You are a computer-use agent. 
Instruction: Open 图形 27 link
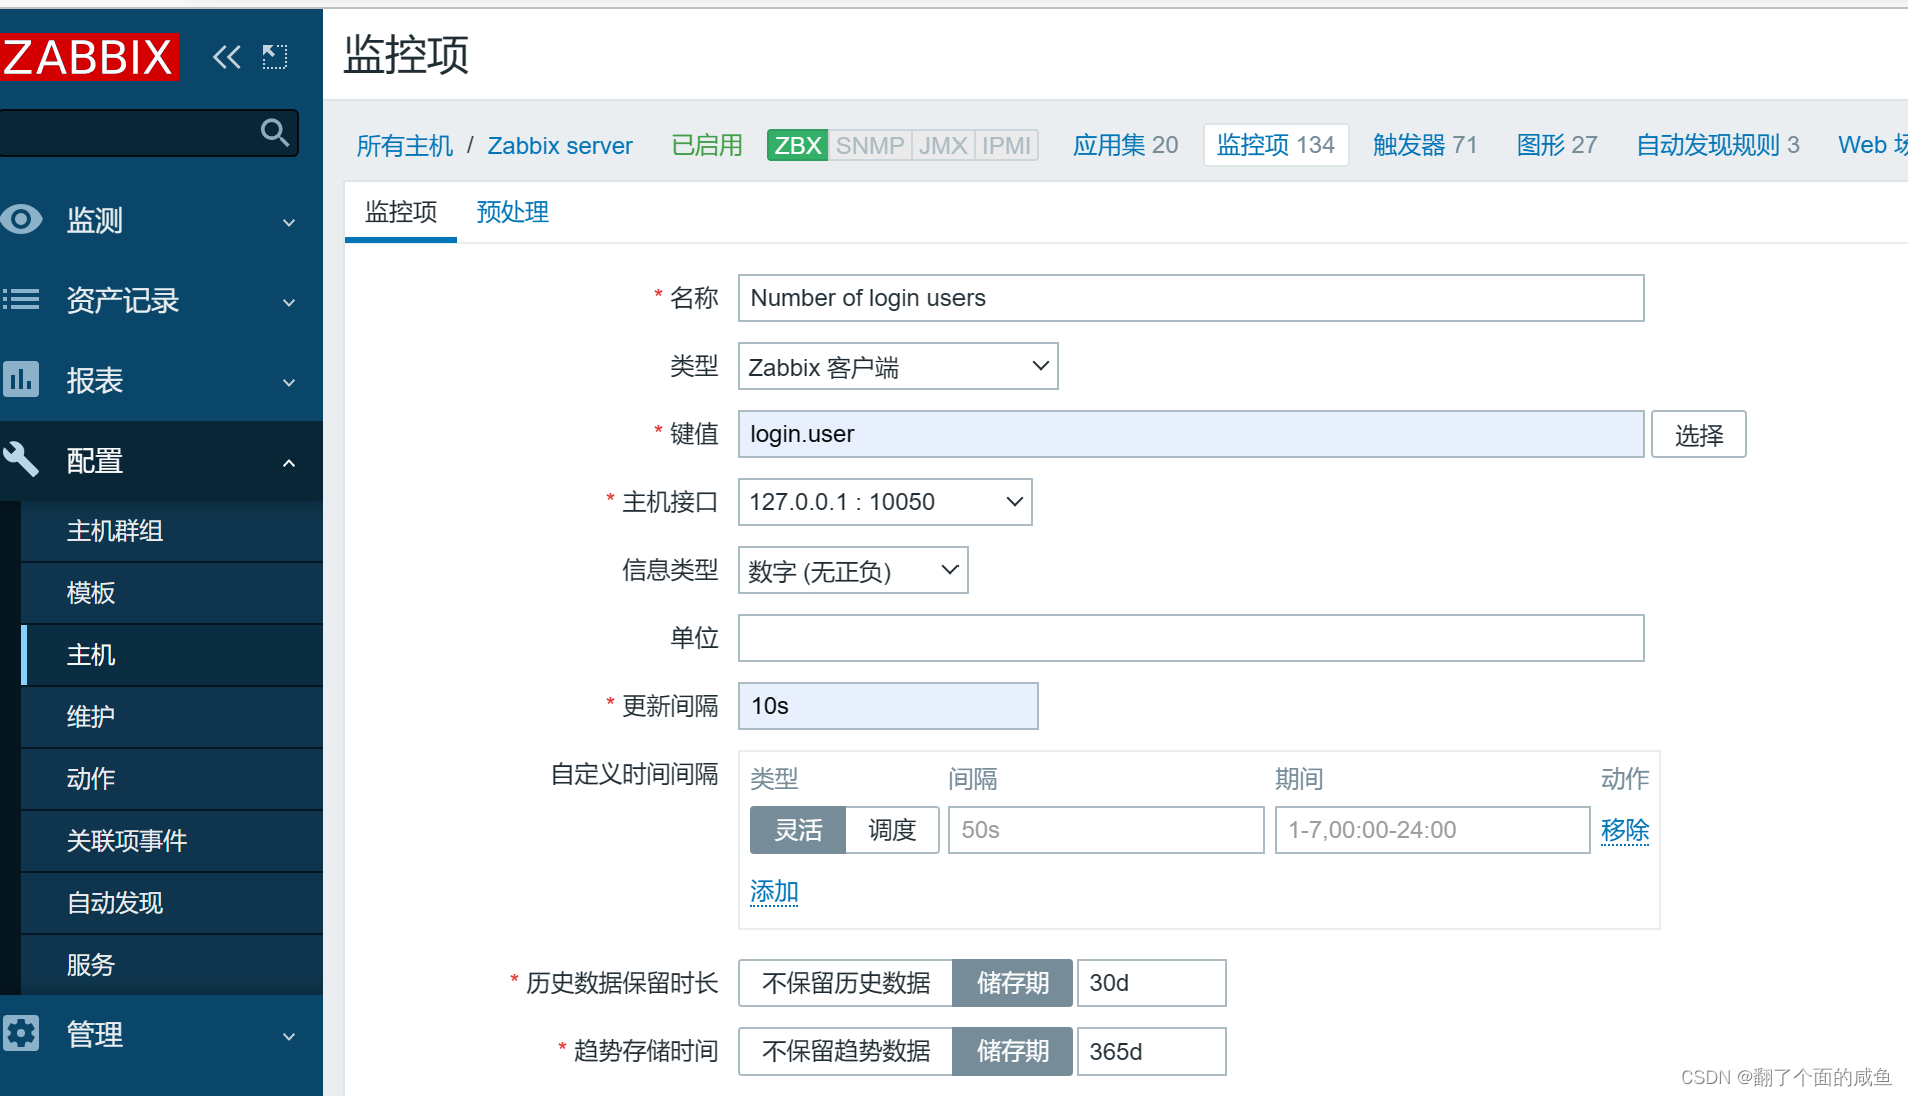tap(1557, 145)
